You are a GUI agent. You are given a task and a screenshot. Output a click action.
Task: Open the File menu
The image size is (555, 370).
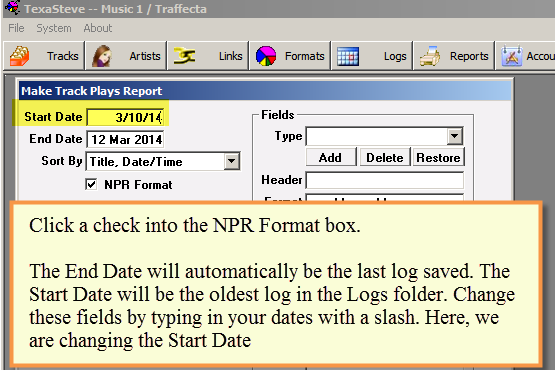(x=16, y=28)
